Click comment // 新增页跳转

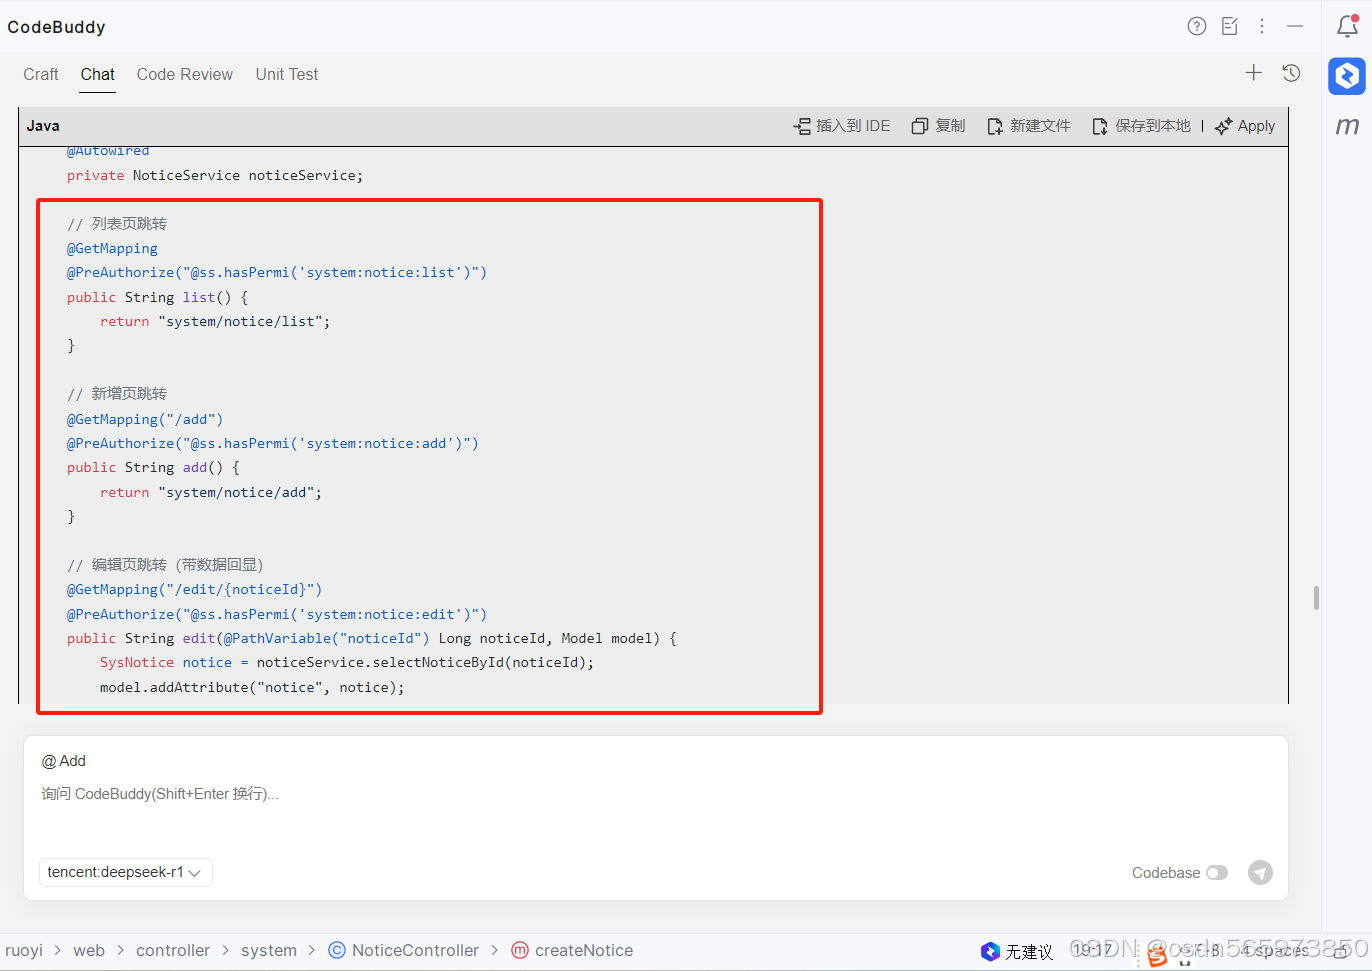point(117,394)
